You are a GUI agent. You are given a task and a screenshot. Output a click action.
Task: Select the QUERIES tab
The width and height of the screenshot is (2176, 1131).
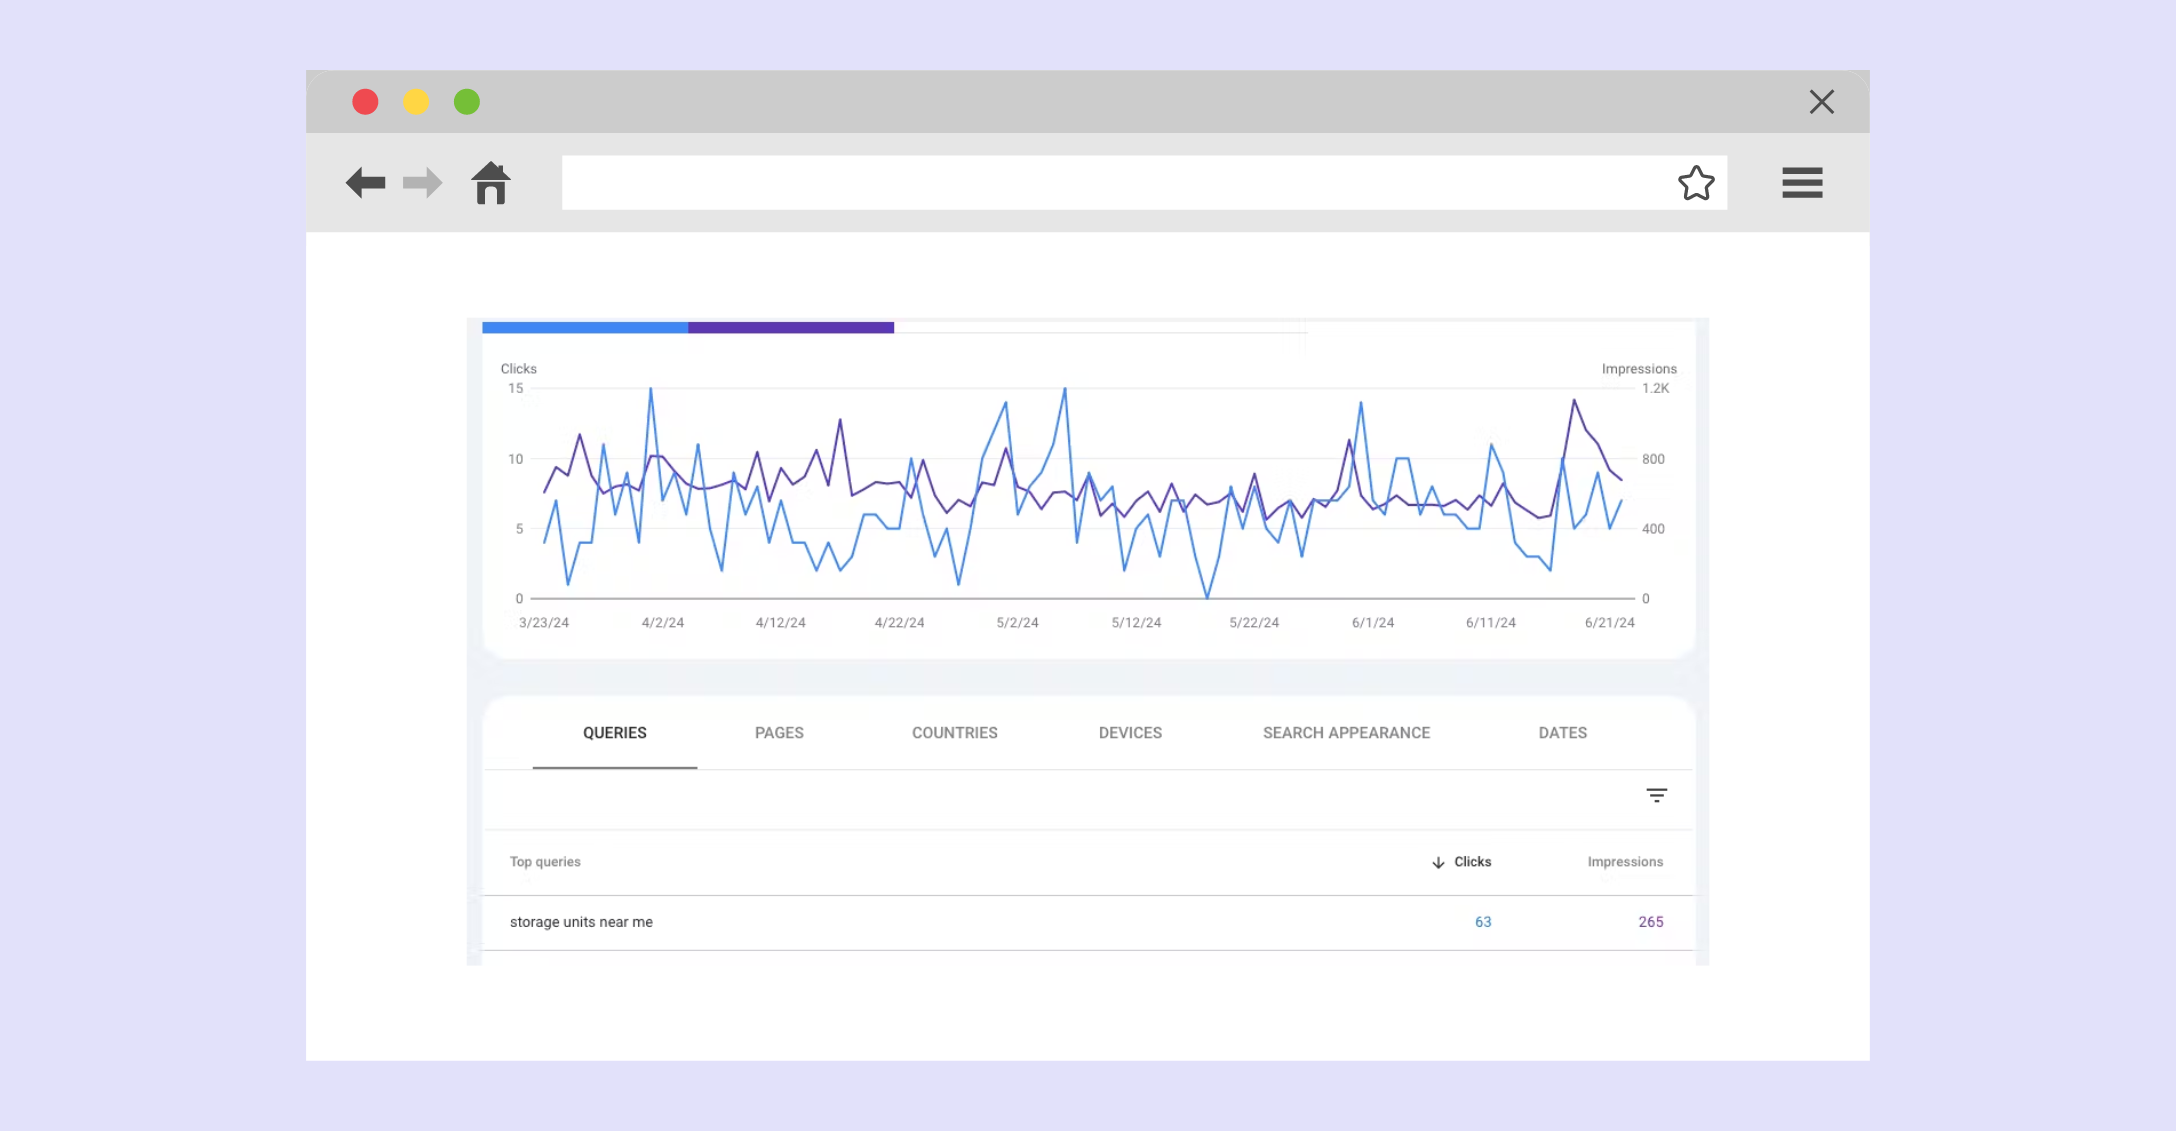(615, 733)
